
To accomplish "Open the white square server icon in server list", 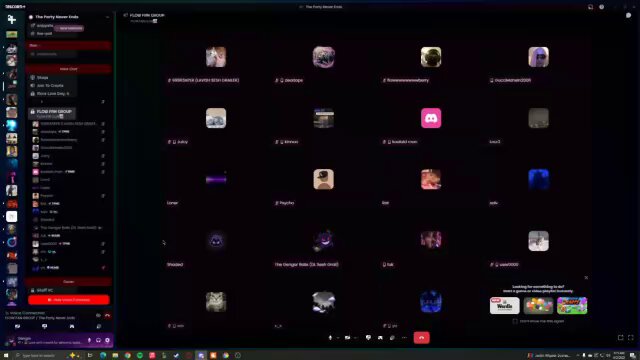I will (11, 216).
